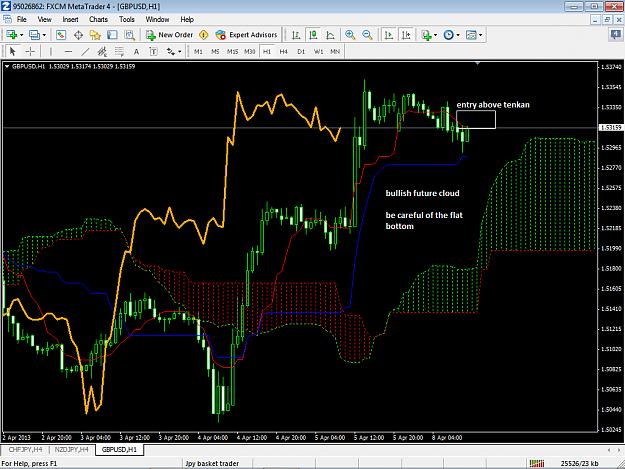Open the chat notification icon at far right
625x469 pixels.
[615, 35]
